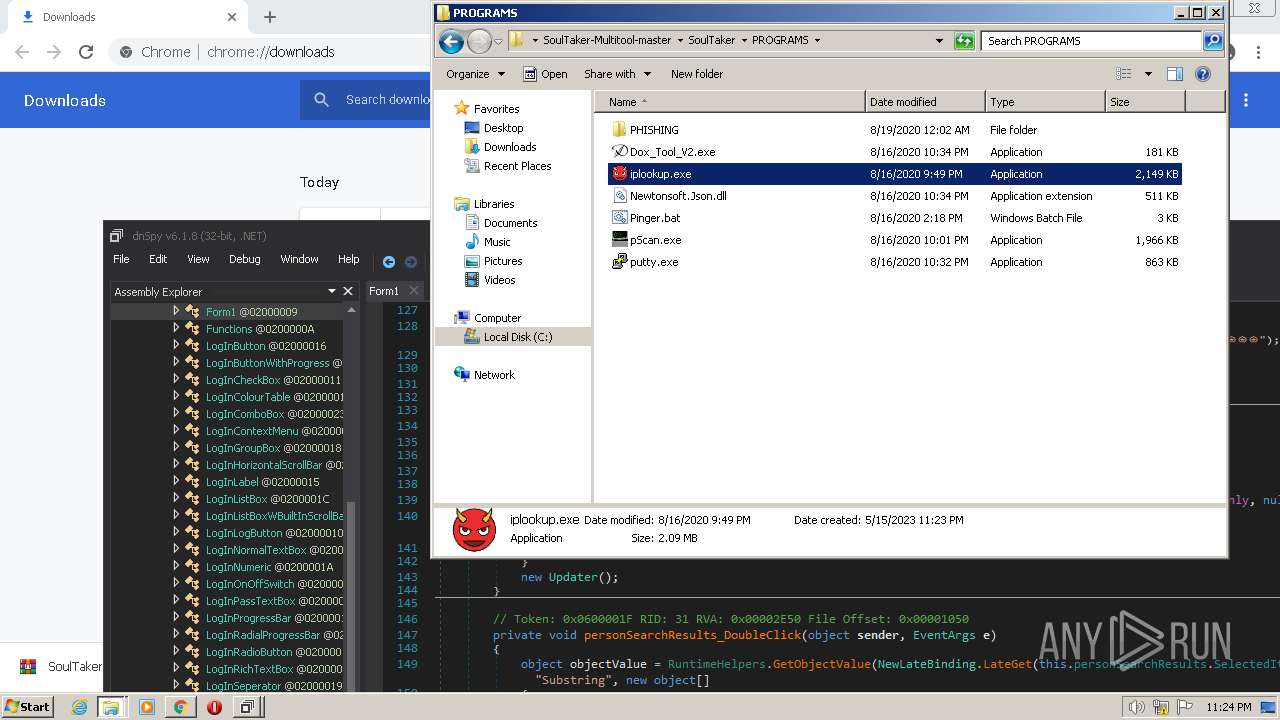Open the Organize dropdown menu
The height and width of the screenshot is (720, 1280).
point(474,74)
